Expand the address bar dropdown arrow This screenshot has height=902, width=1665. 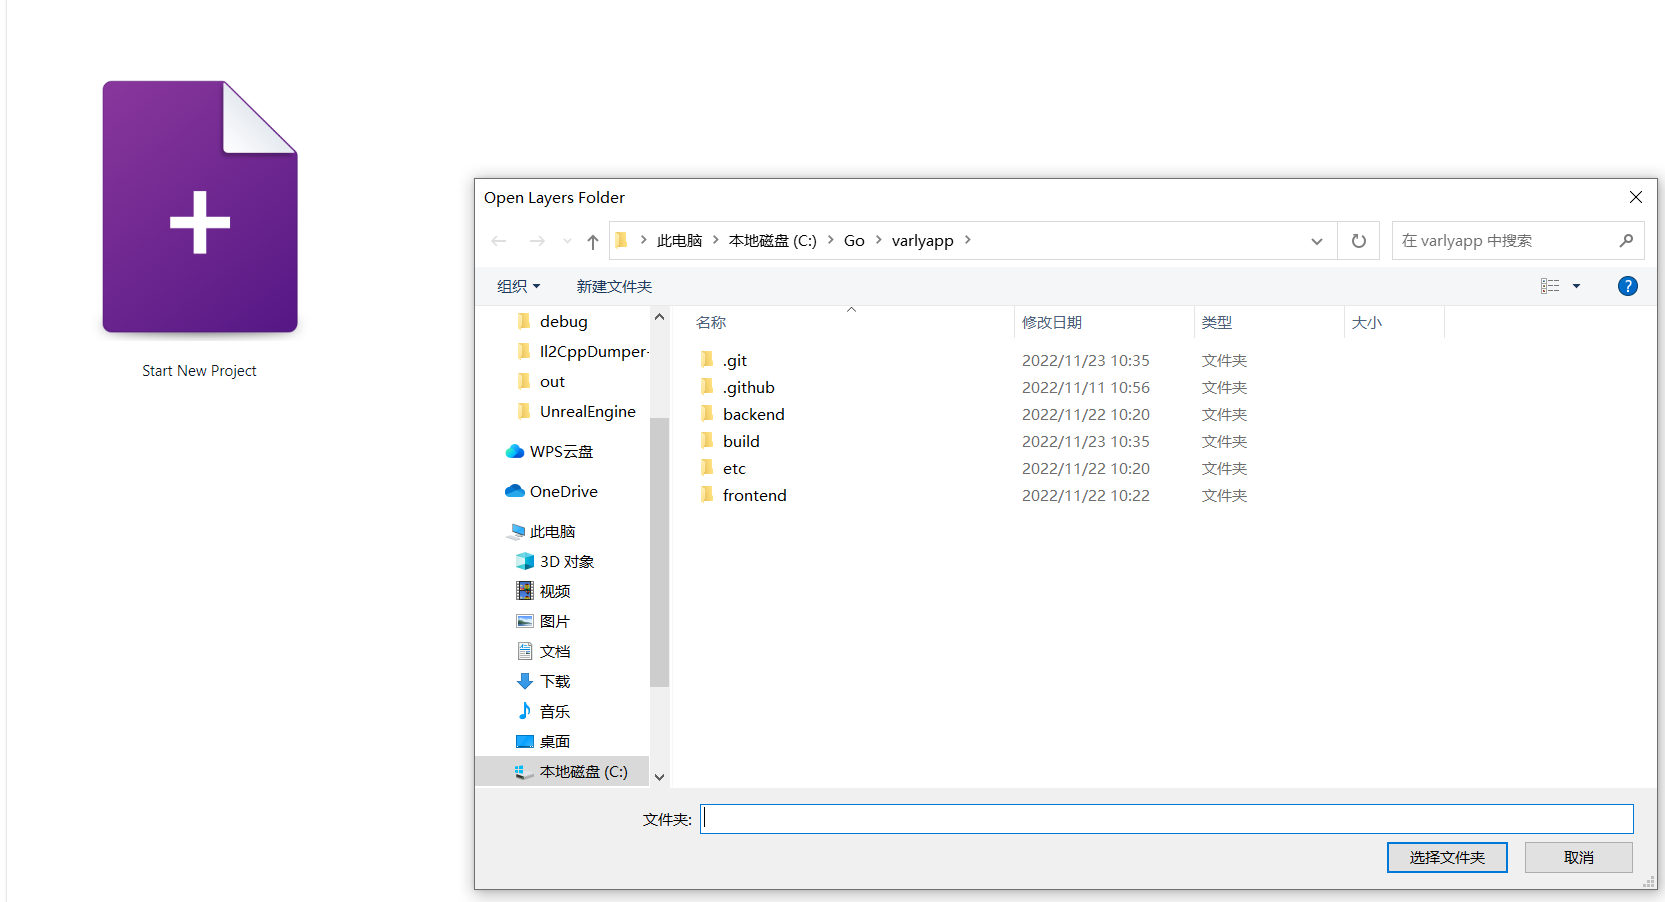tap(1316, 240)
